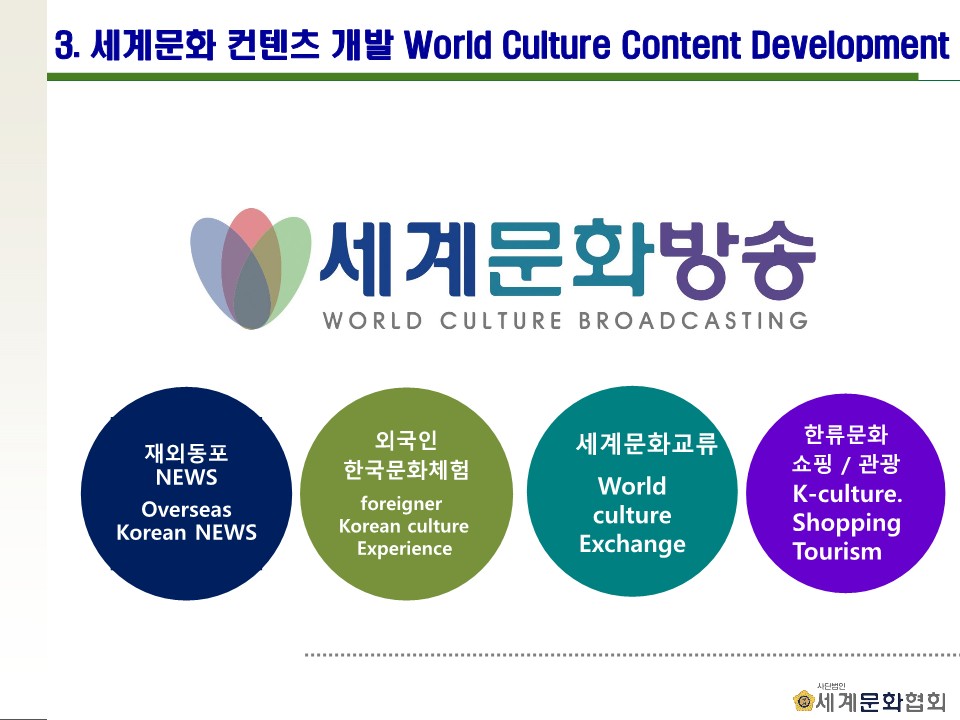960x720 pixels.
Task: Click the '세계문화교류' heading
Action: coord(647,443)
